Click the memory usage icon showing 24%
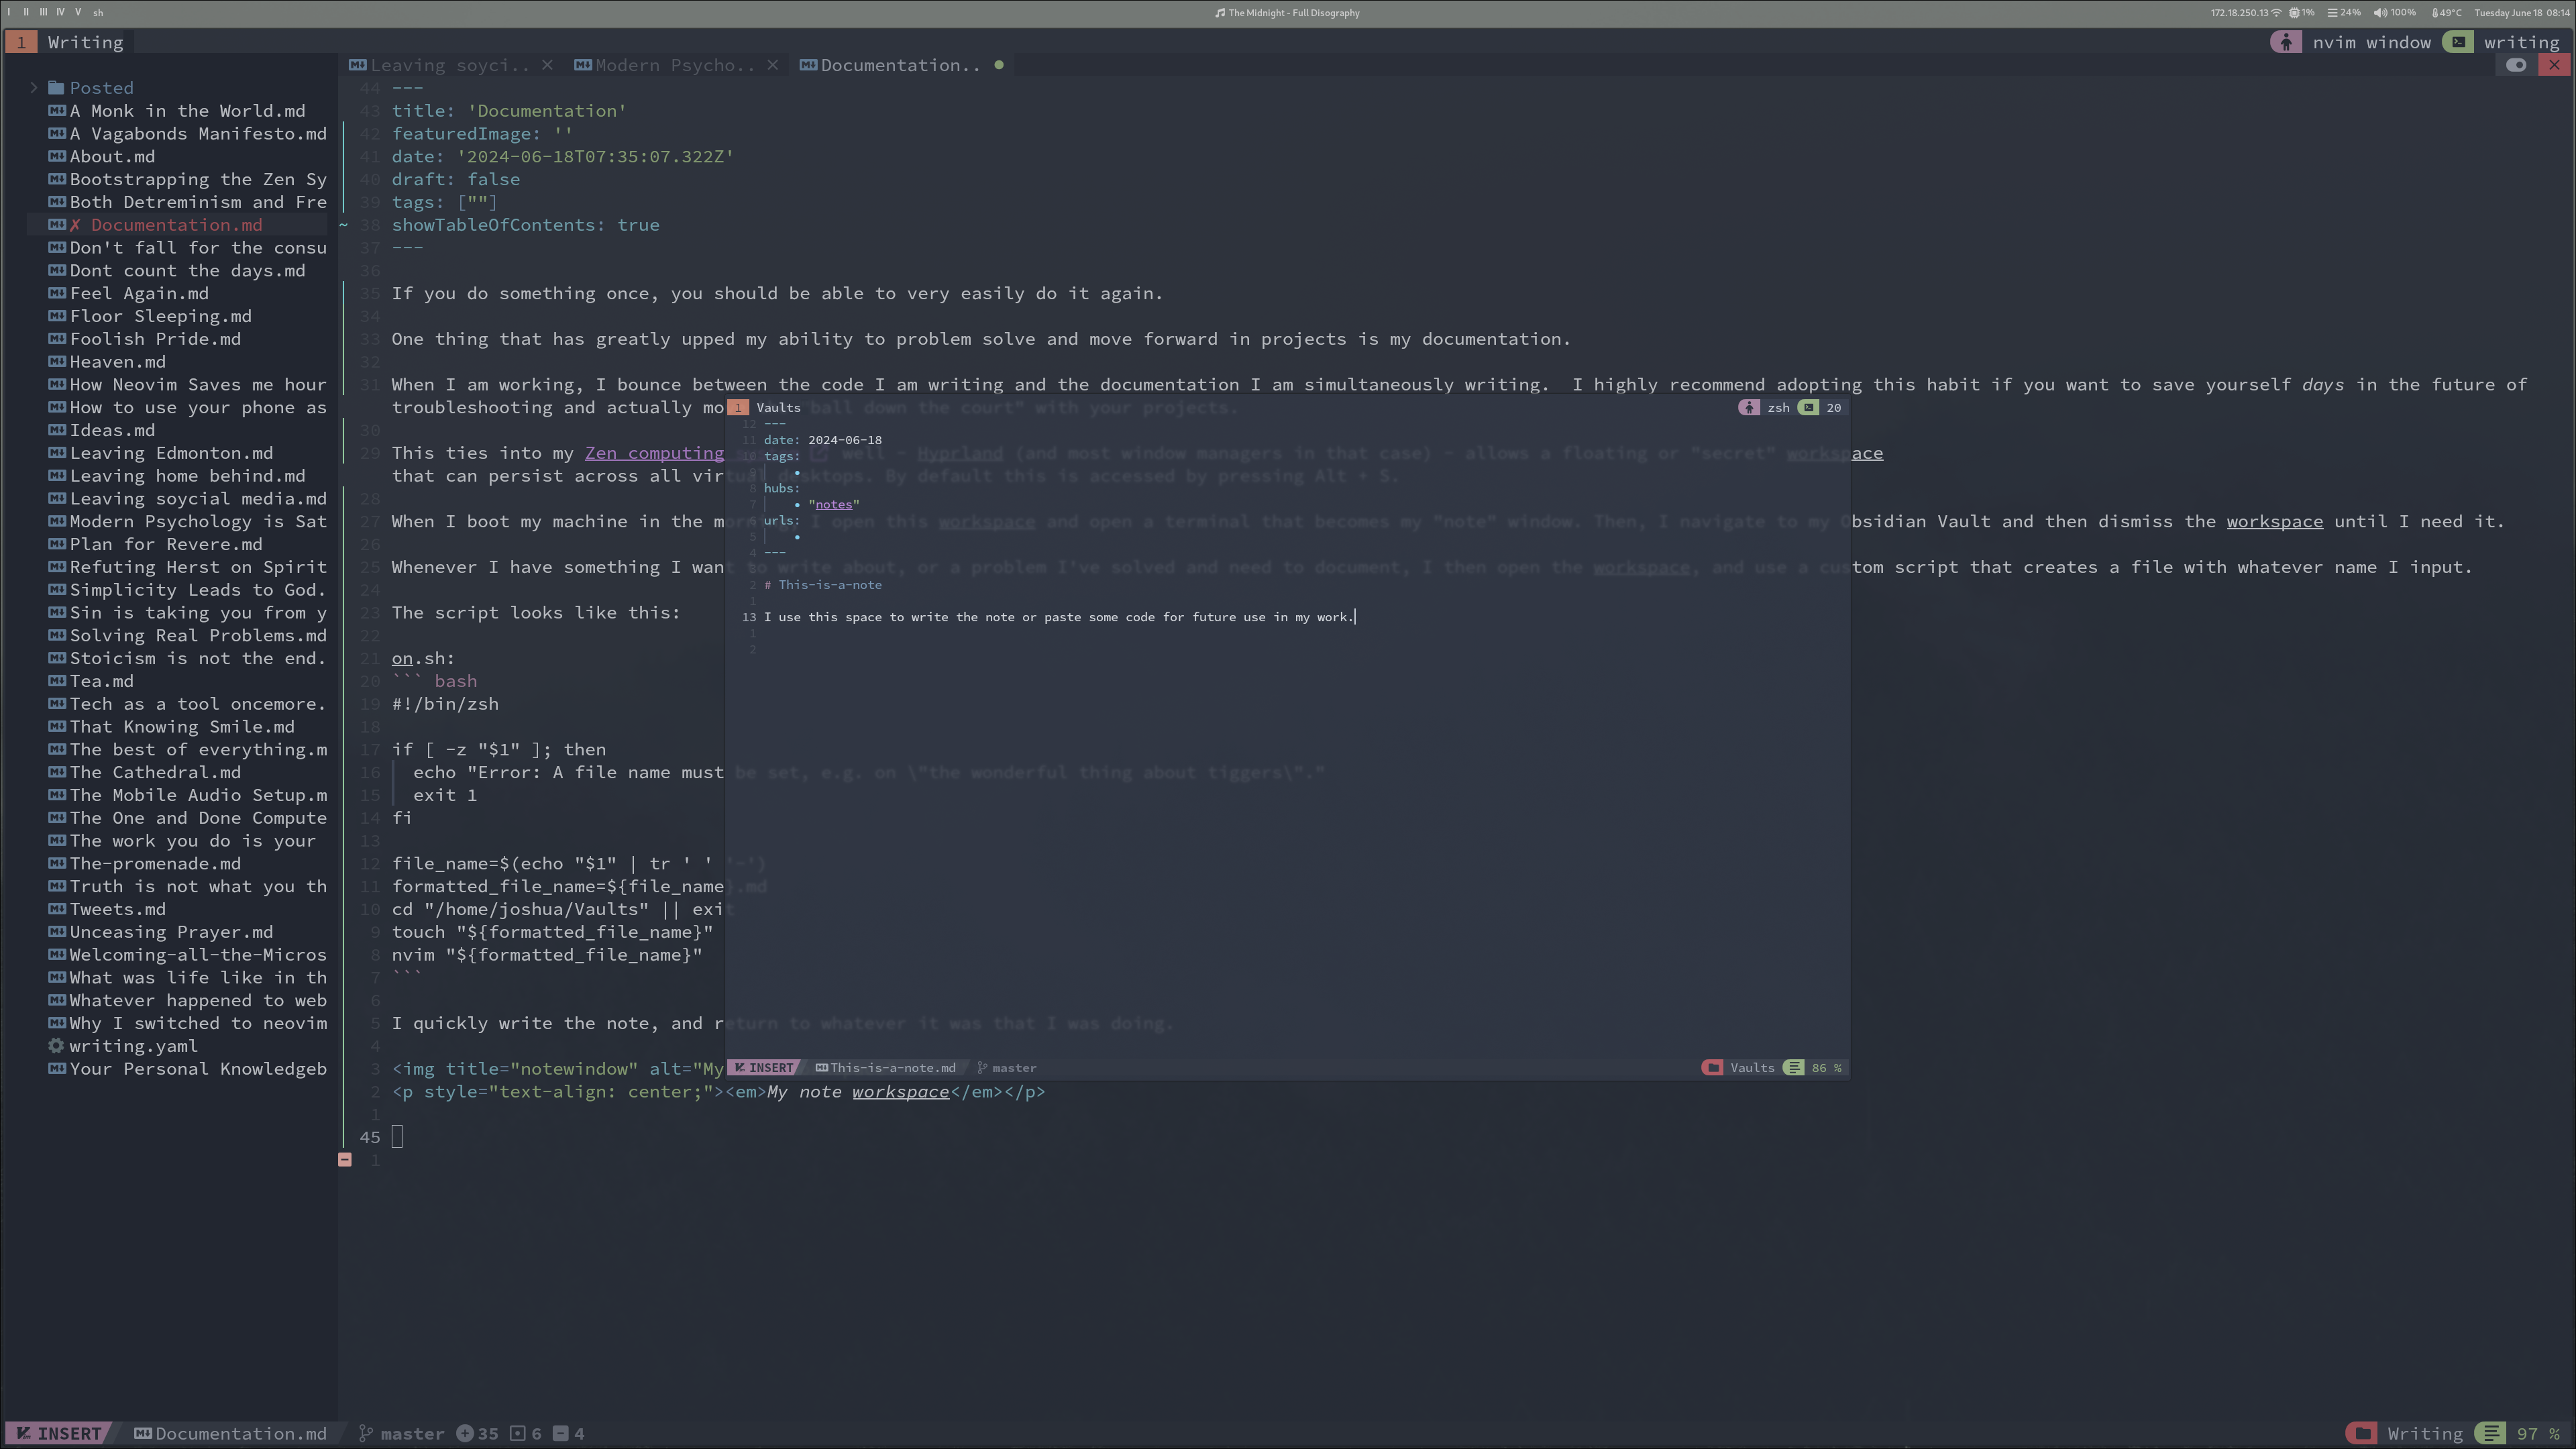This screenshot has width=2576, height=1449. pos(2333,13)
